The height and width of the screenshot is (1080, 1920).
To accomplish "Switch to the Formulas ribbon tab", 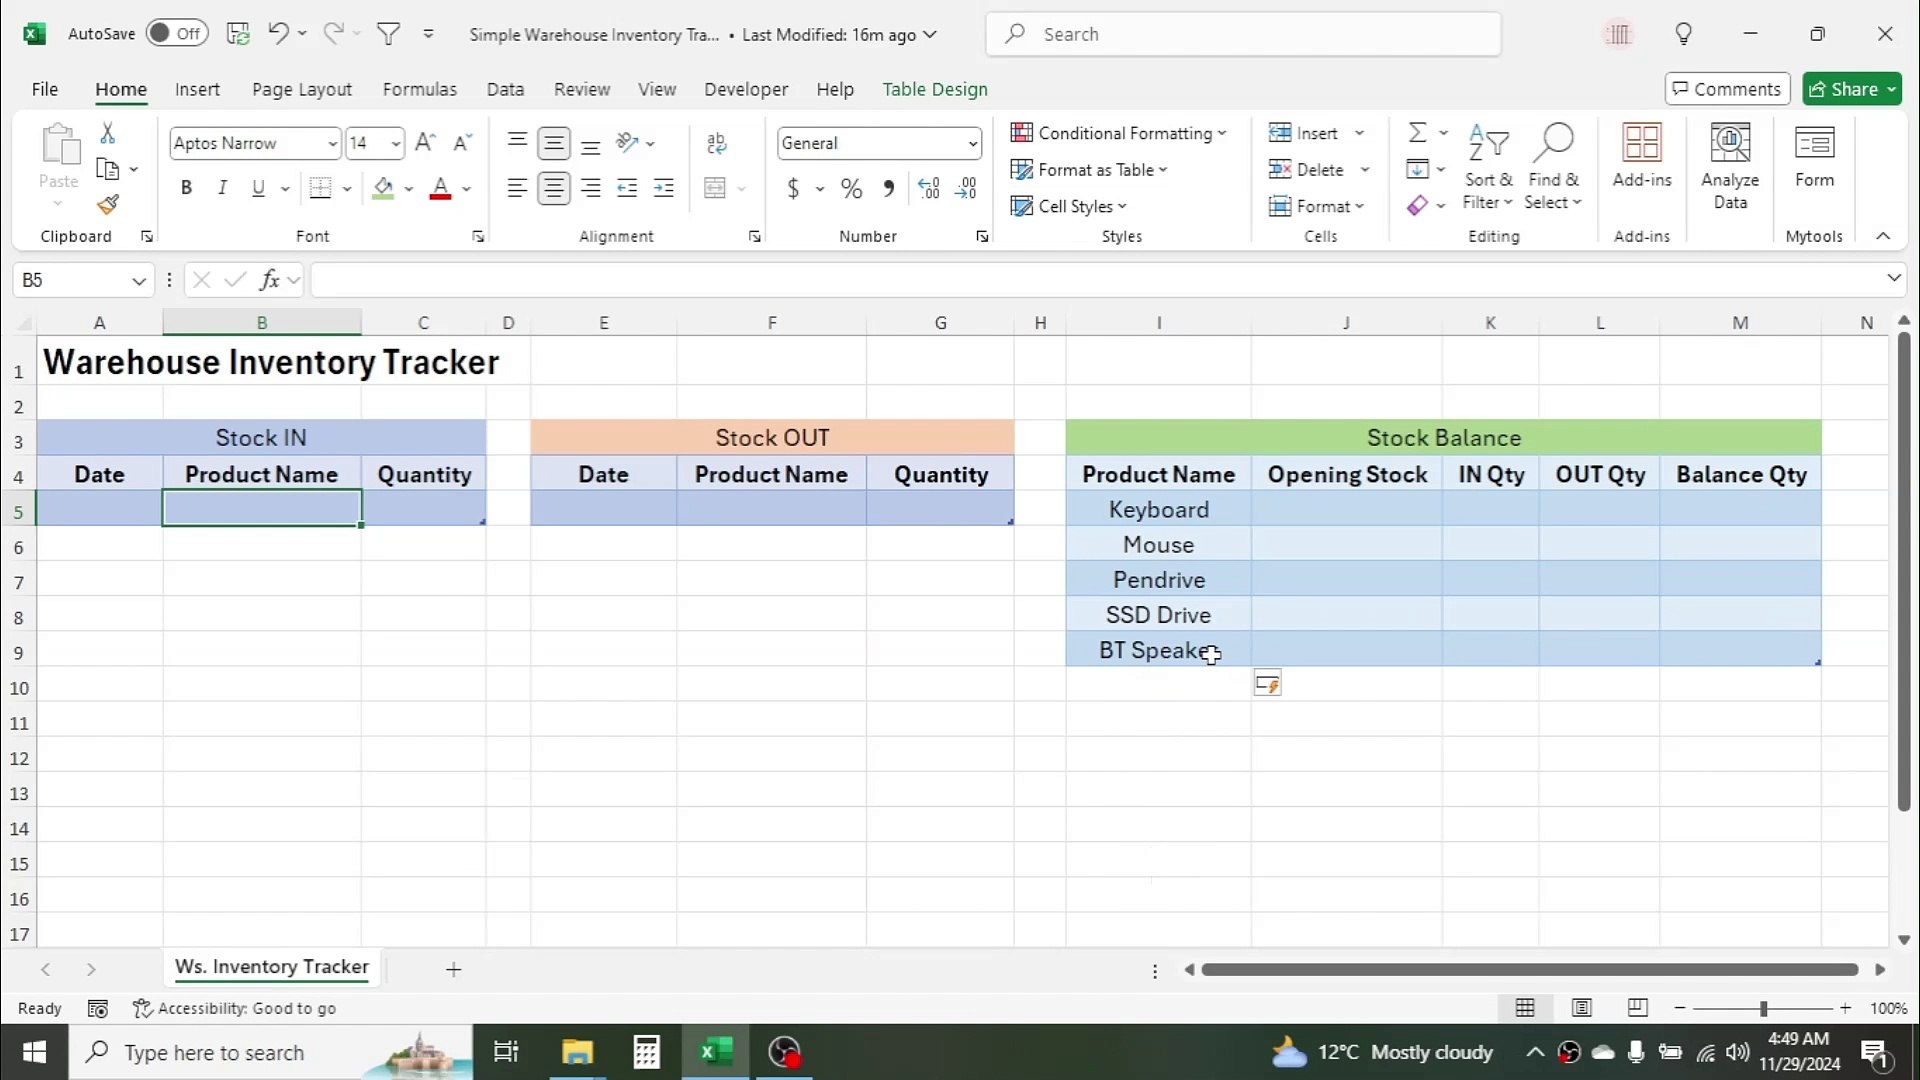I will click(x=419, y=89).
